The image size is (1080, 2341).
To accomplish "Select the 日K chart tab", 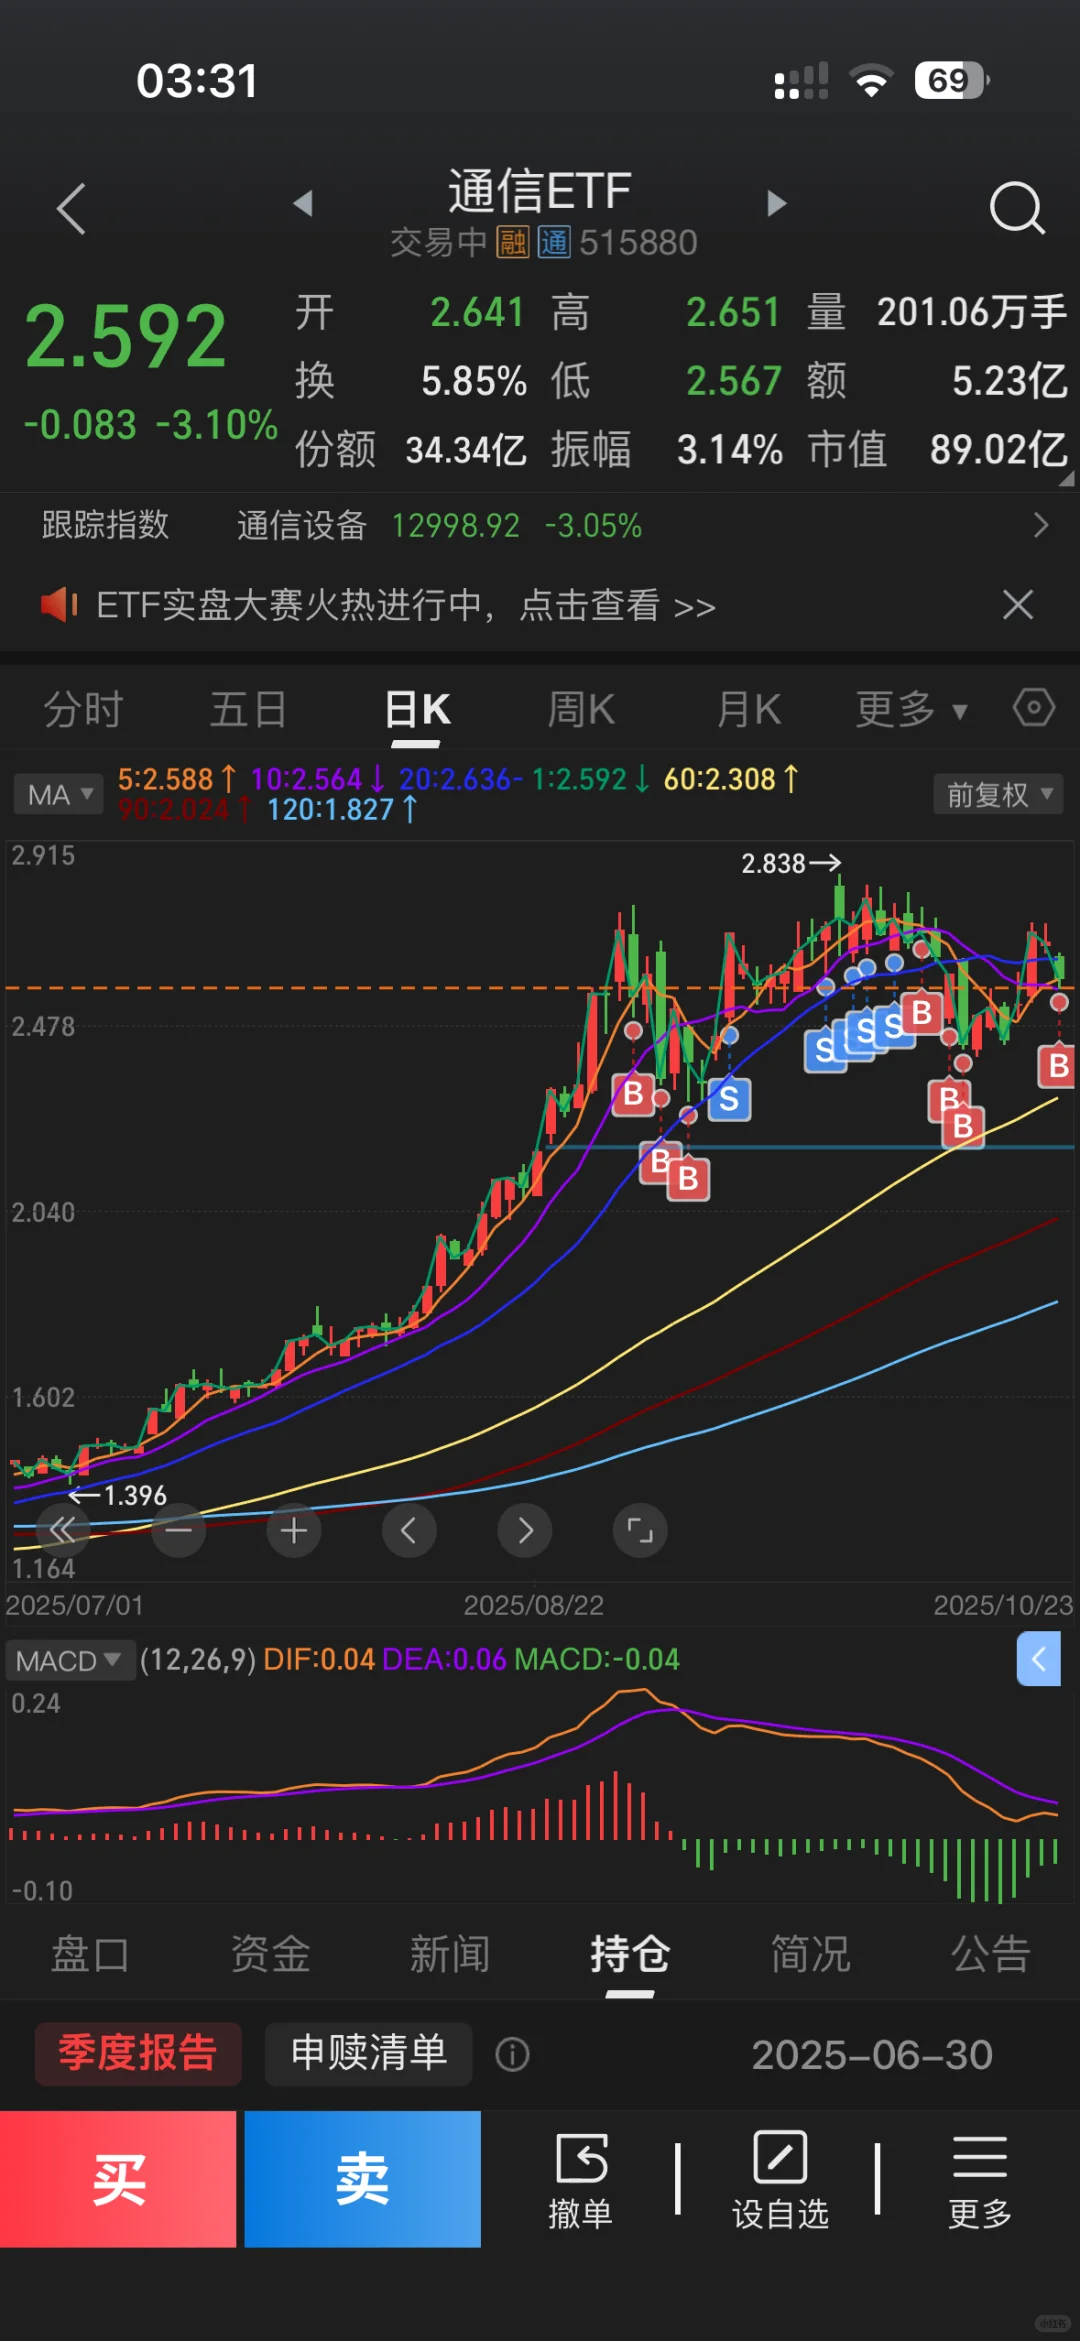I will click(418, 710).
